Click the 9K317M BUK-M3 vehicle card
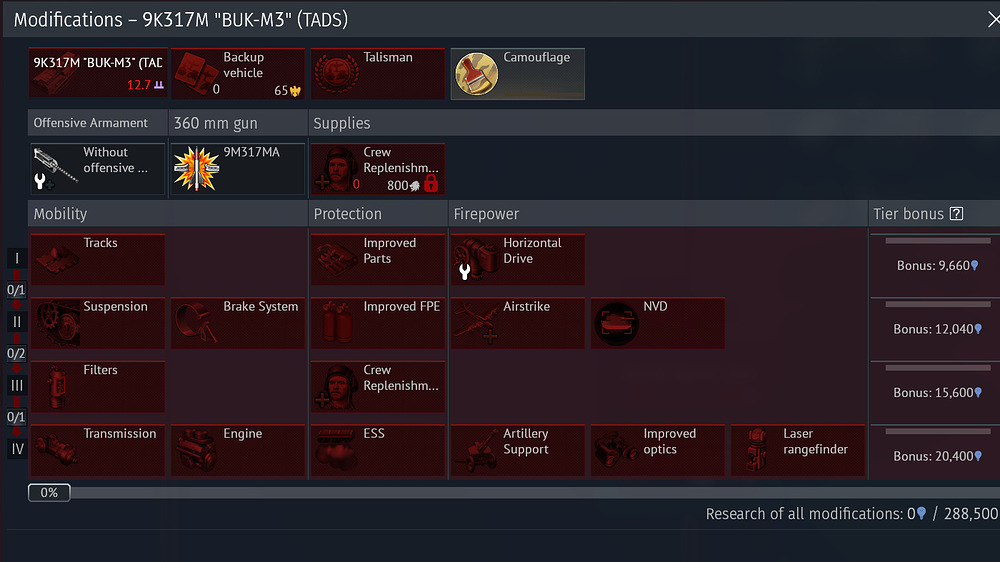Viewport: 1000px width, 562px height. [x=98, y=73]
